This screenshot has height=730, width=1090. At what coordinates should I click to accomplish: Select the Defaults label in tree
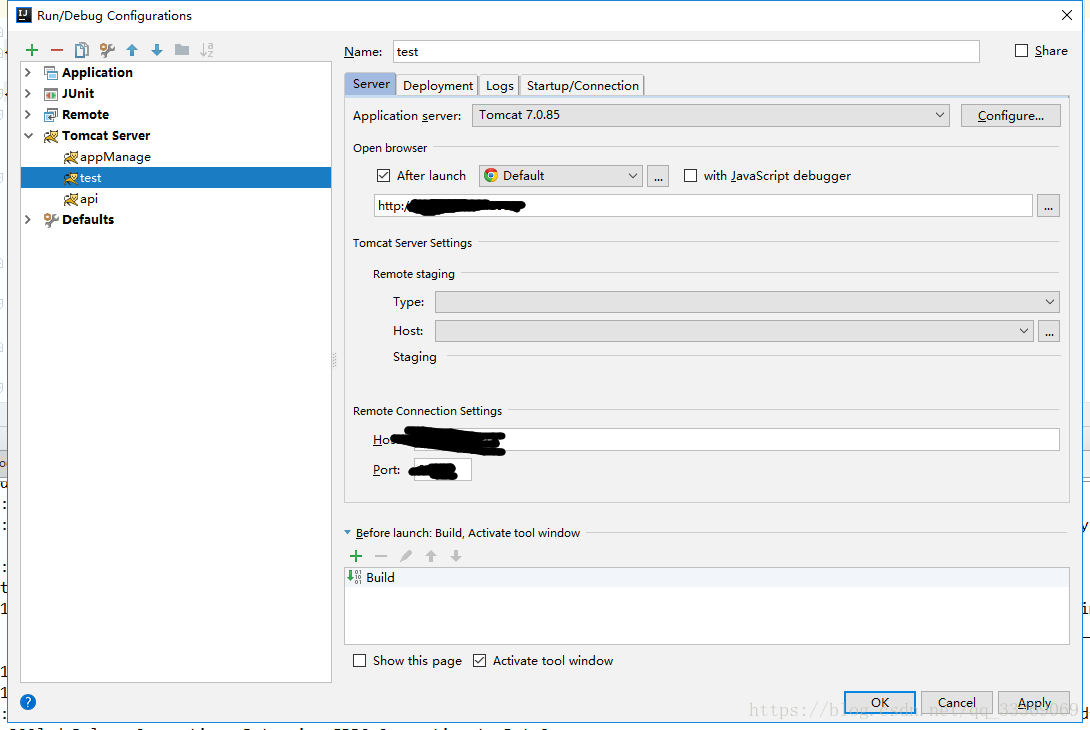[88, 220]
